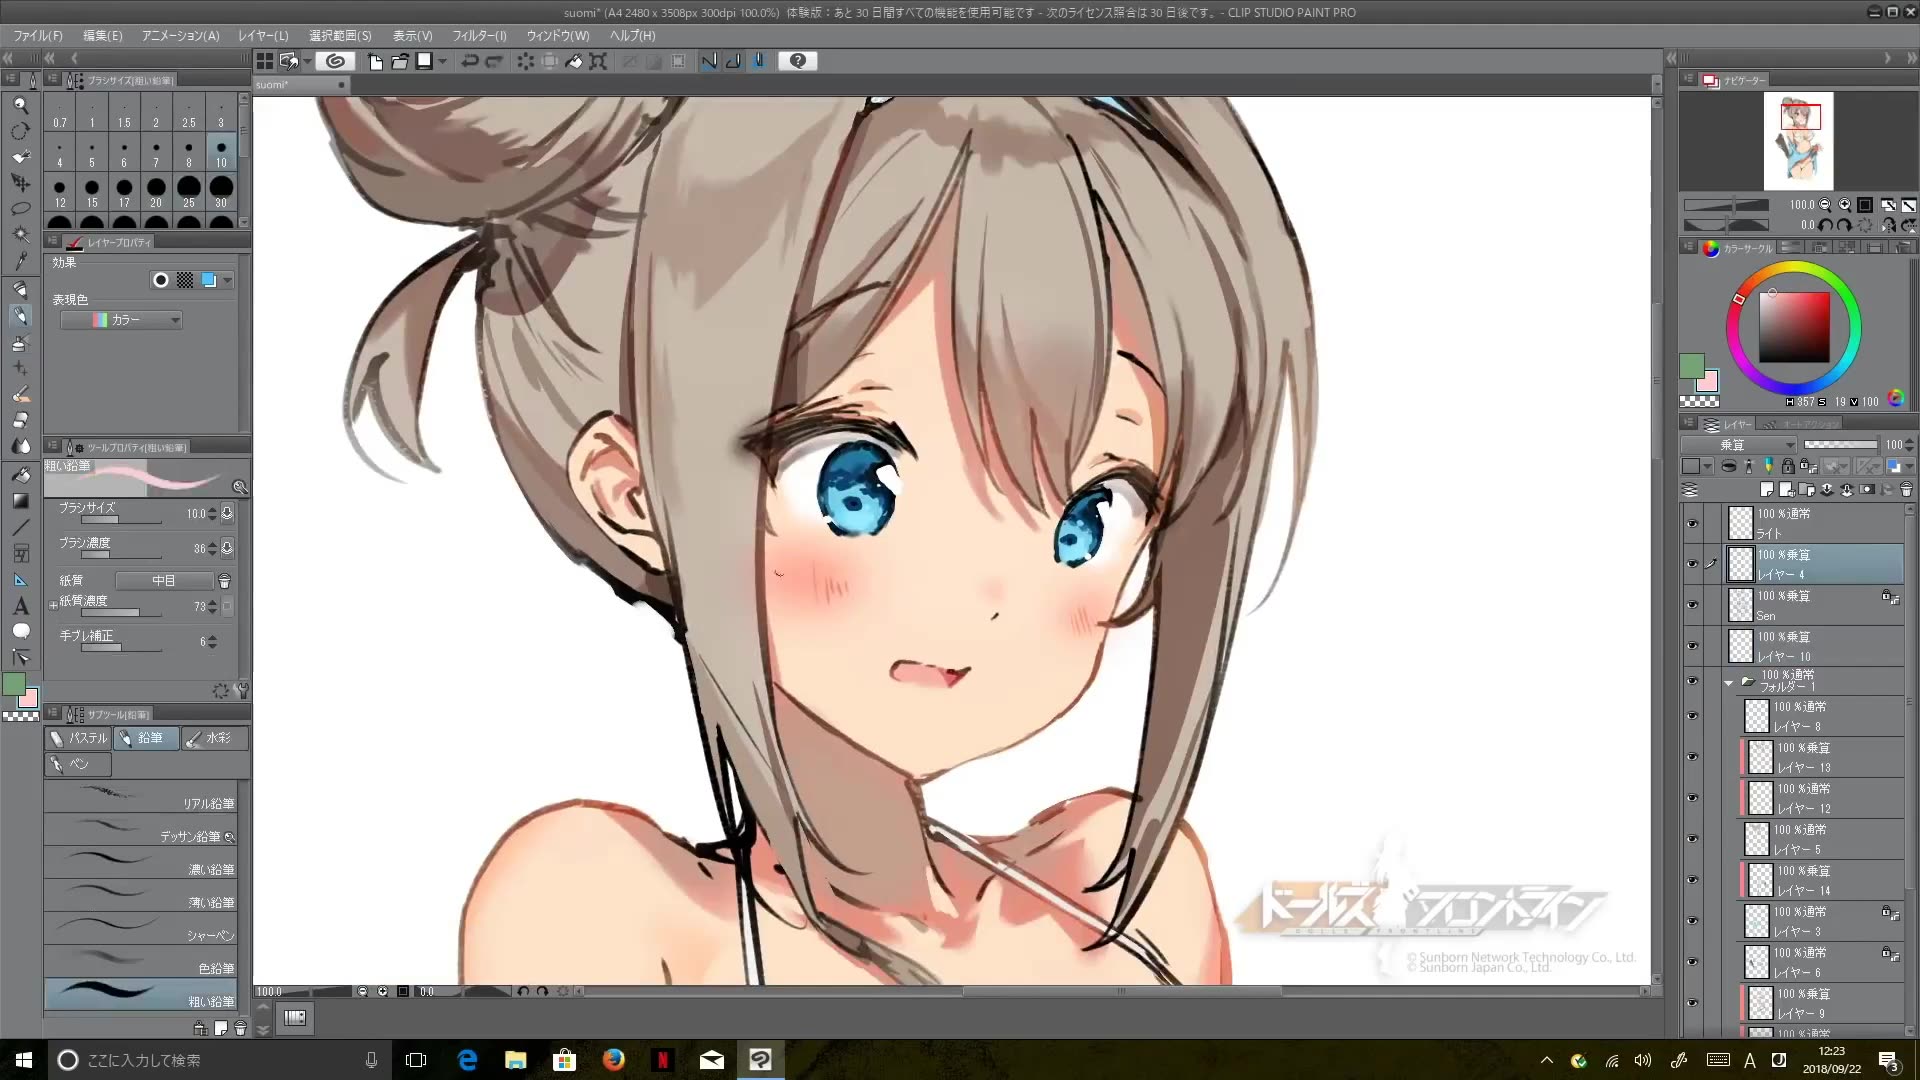Click the New layer icon in Layer panel
The height and width of the screenshot is (1080, 1920).
click(1767, 490)
